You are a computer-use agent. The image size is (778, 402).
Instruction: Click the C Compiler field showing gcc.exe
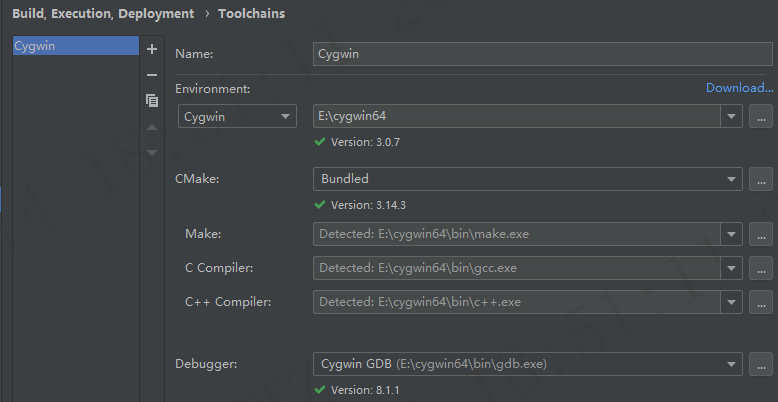(517, 268)
